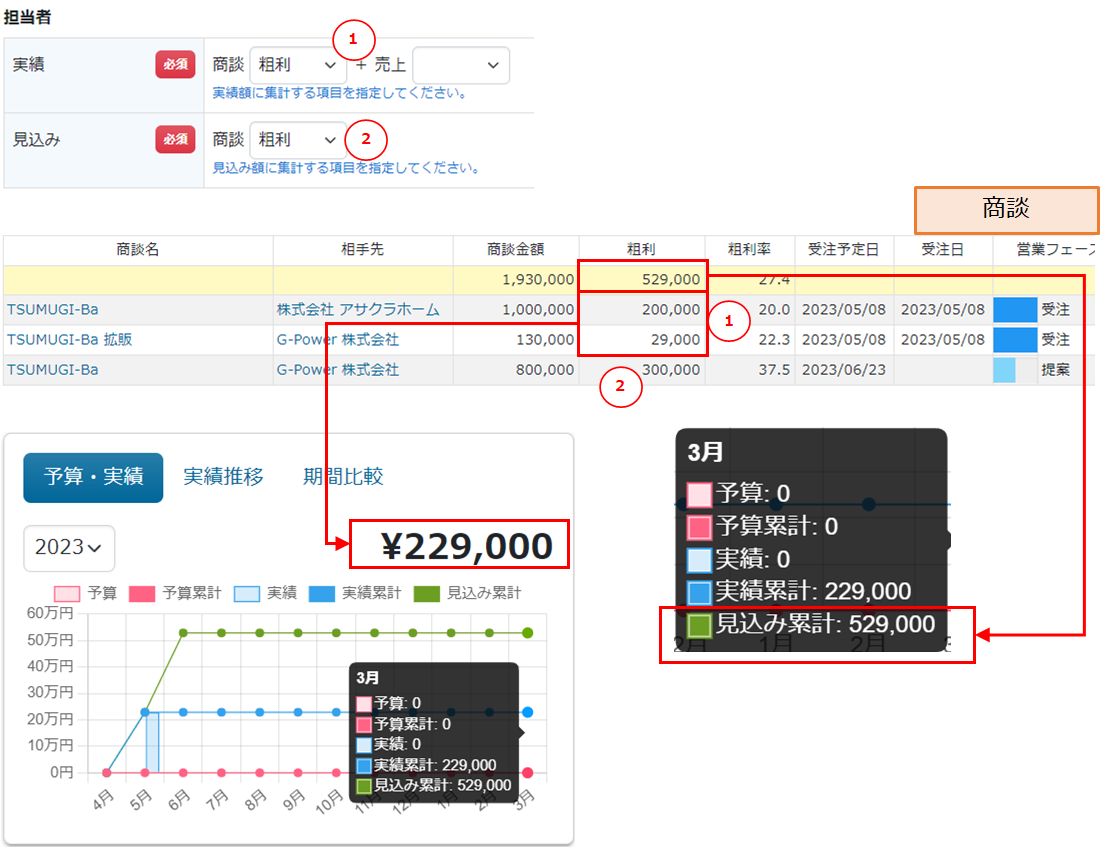1100x847 pixels.
Task: Click the 商談 orange label box
Action: click(x=1006, y=209)
